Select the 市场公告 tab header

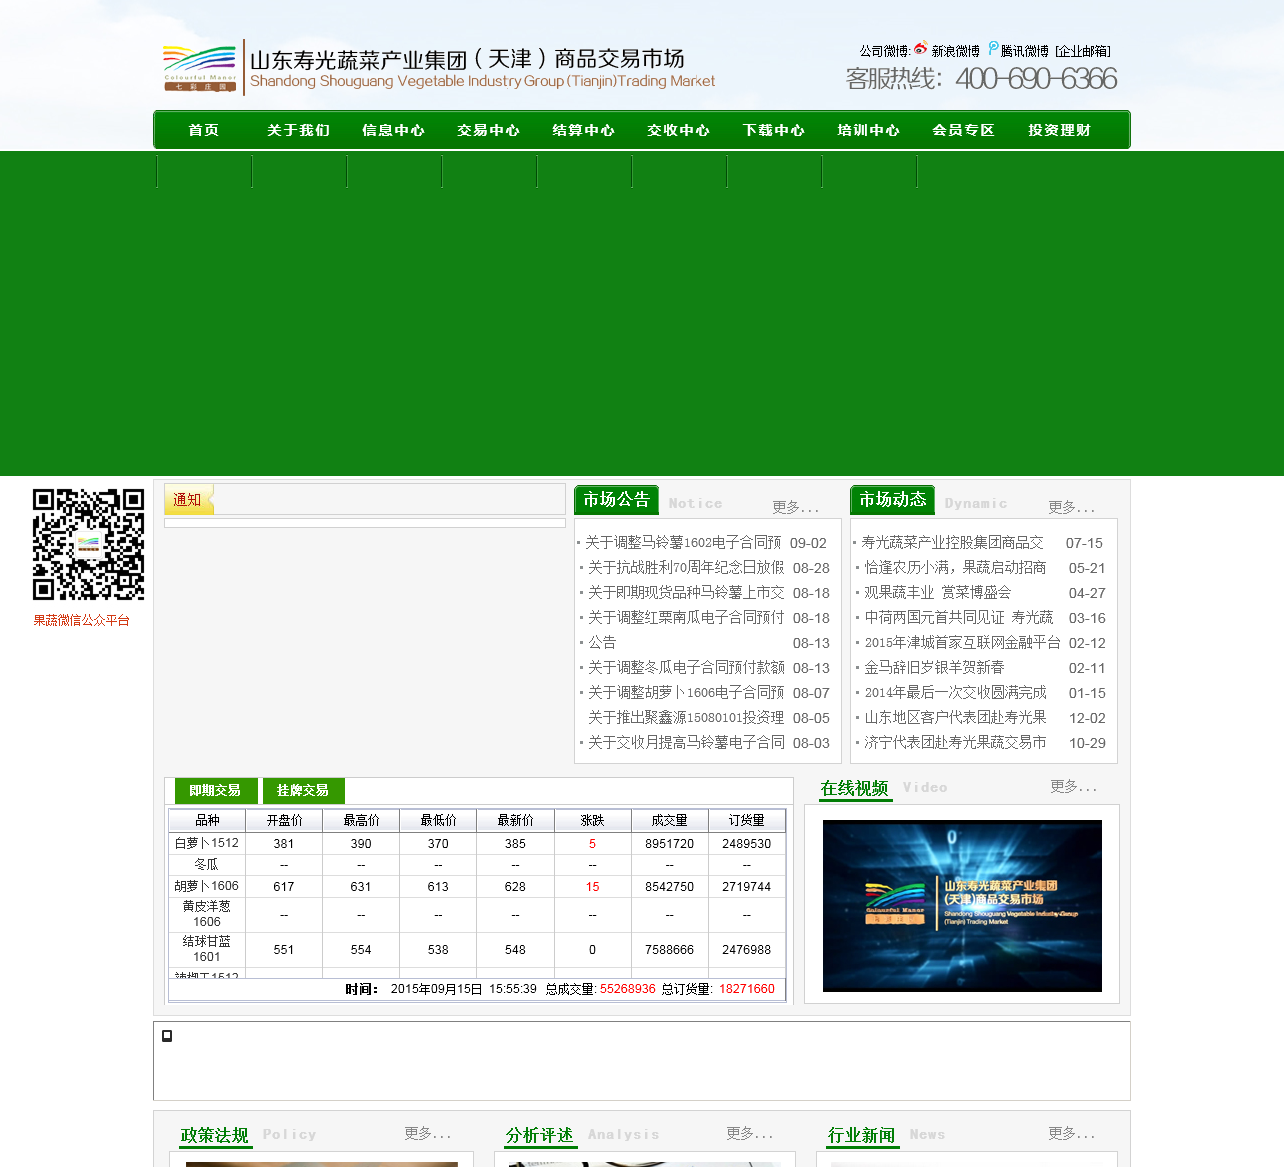[617, 500]
